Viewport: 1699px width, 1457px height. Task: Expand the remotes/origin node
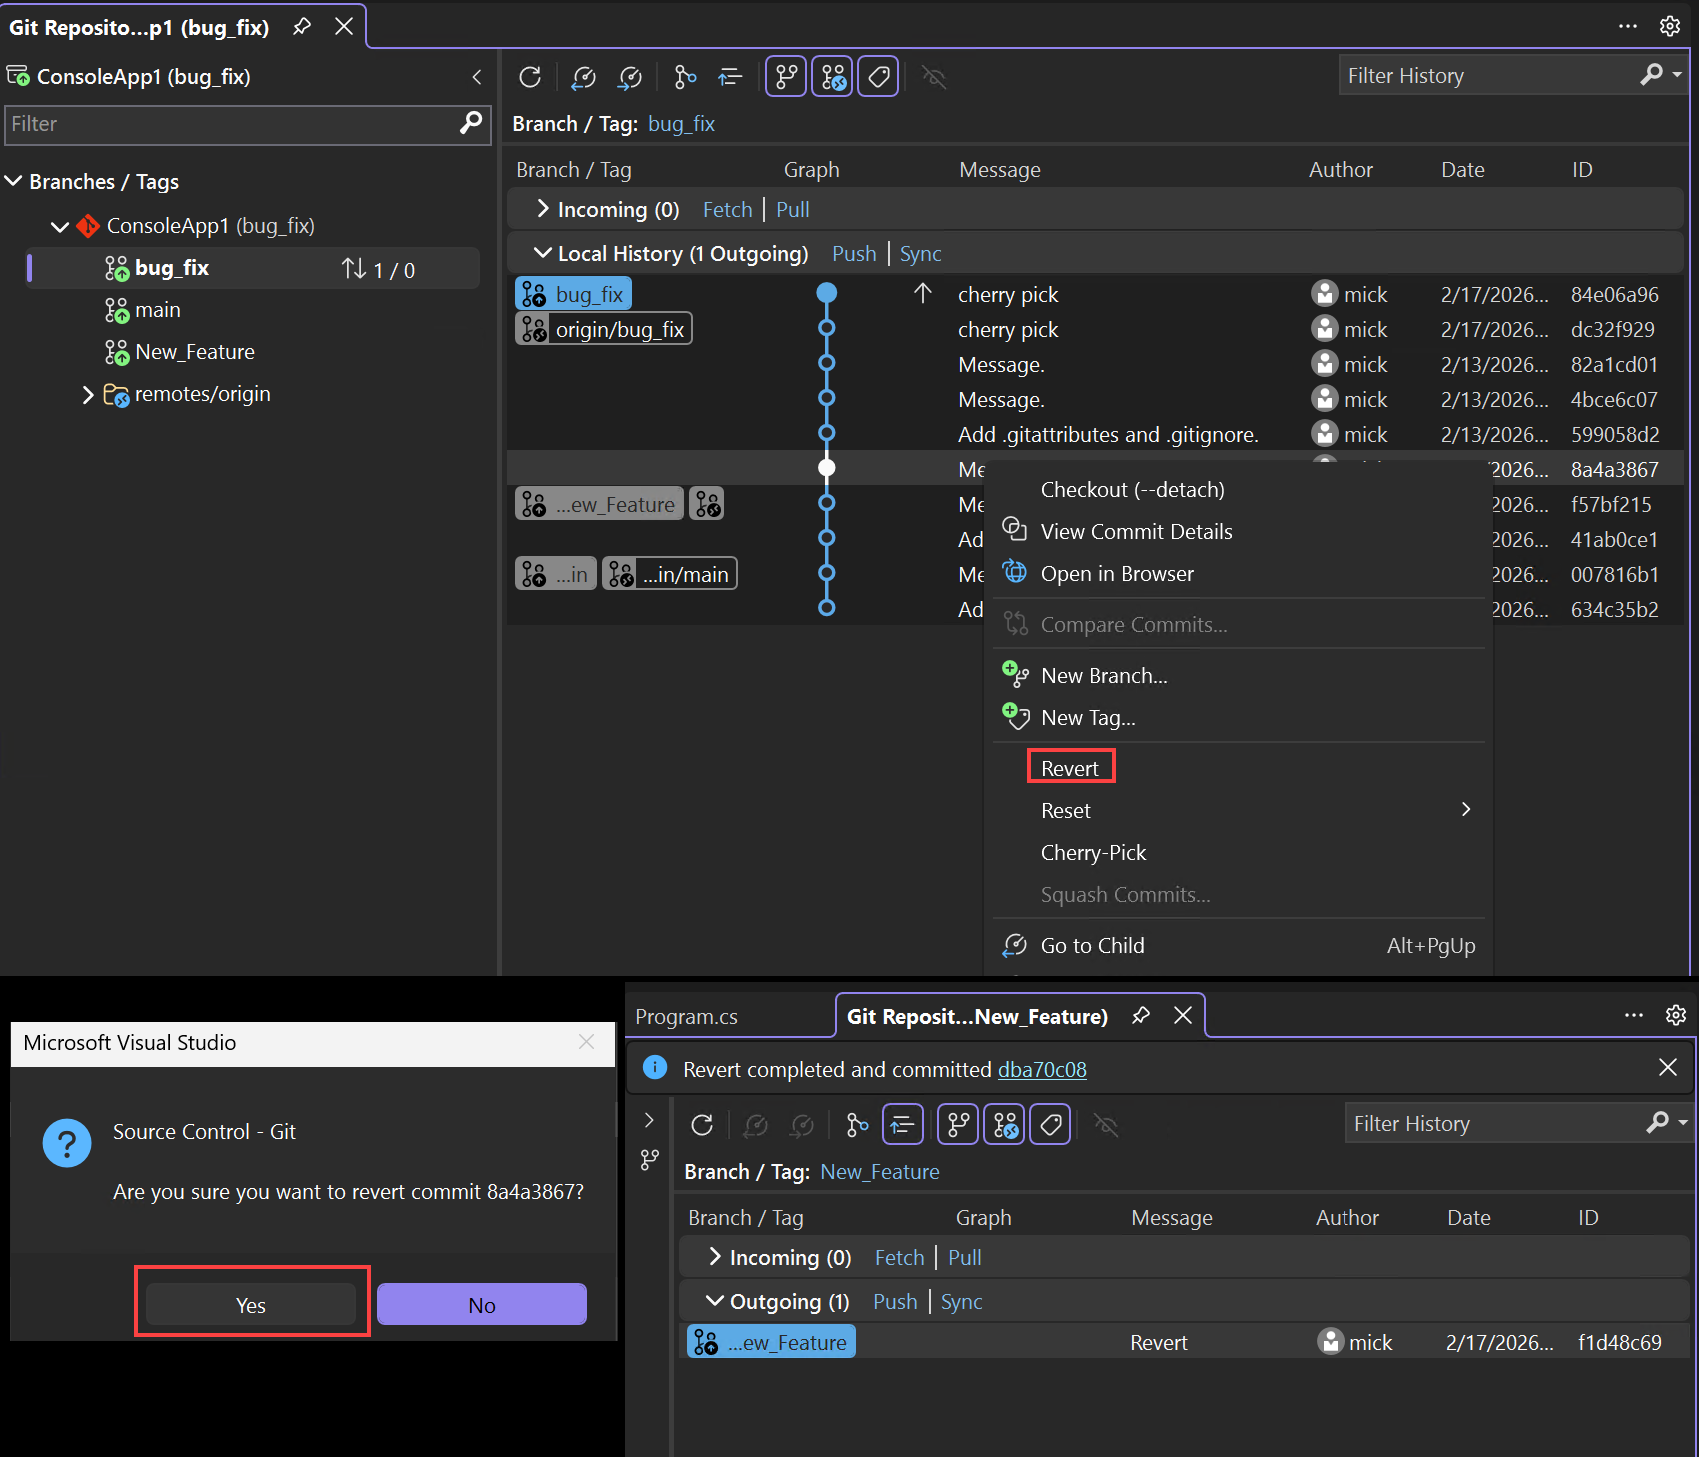(88, 394)
